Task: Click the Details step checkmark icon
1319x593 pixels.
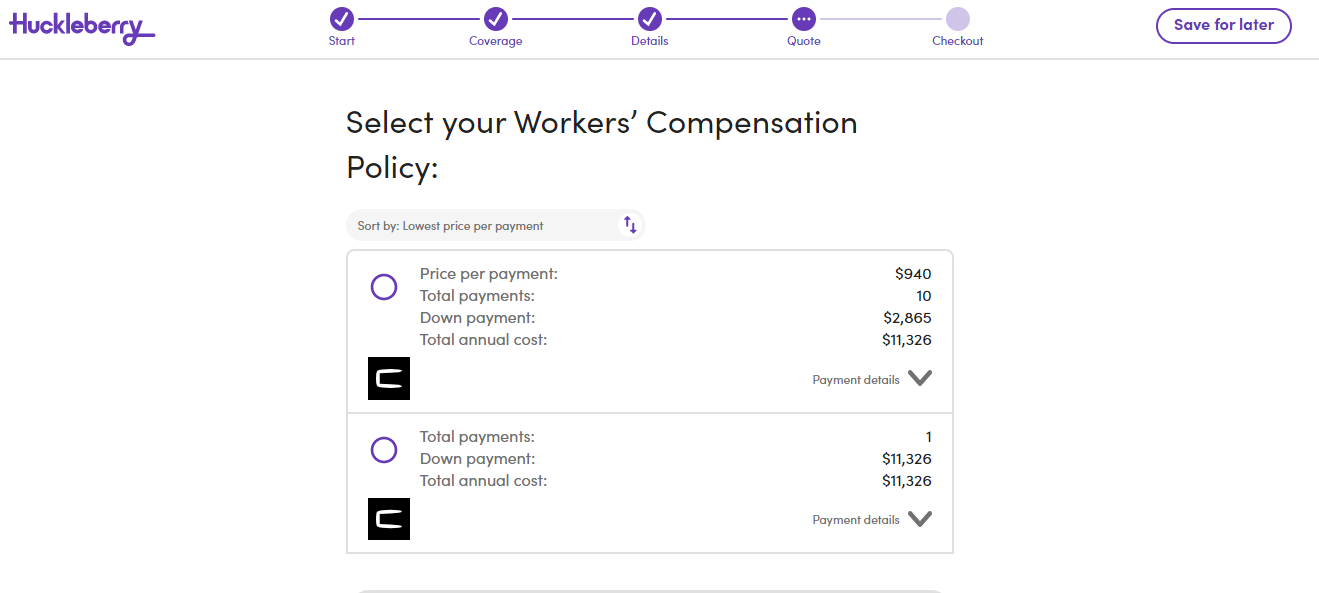Action: (x=650, y=19)
